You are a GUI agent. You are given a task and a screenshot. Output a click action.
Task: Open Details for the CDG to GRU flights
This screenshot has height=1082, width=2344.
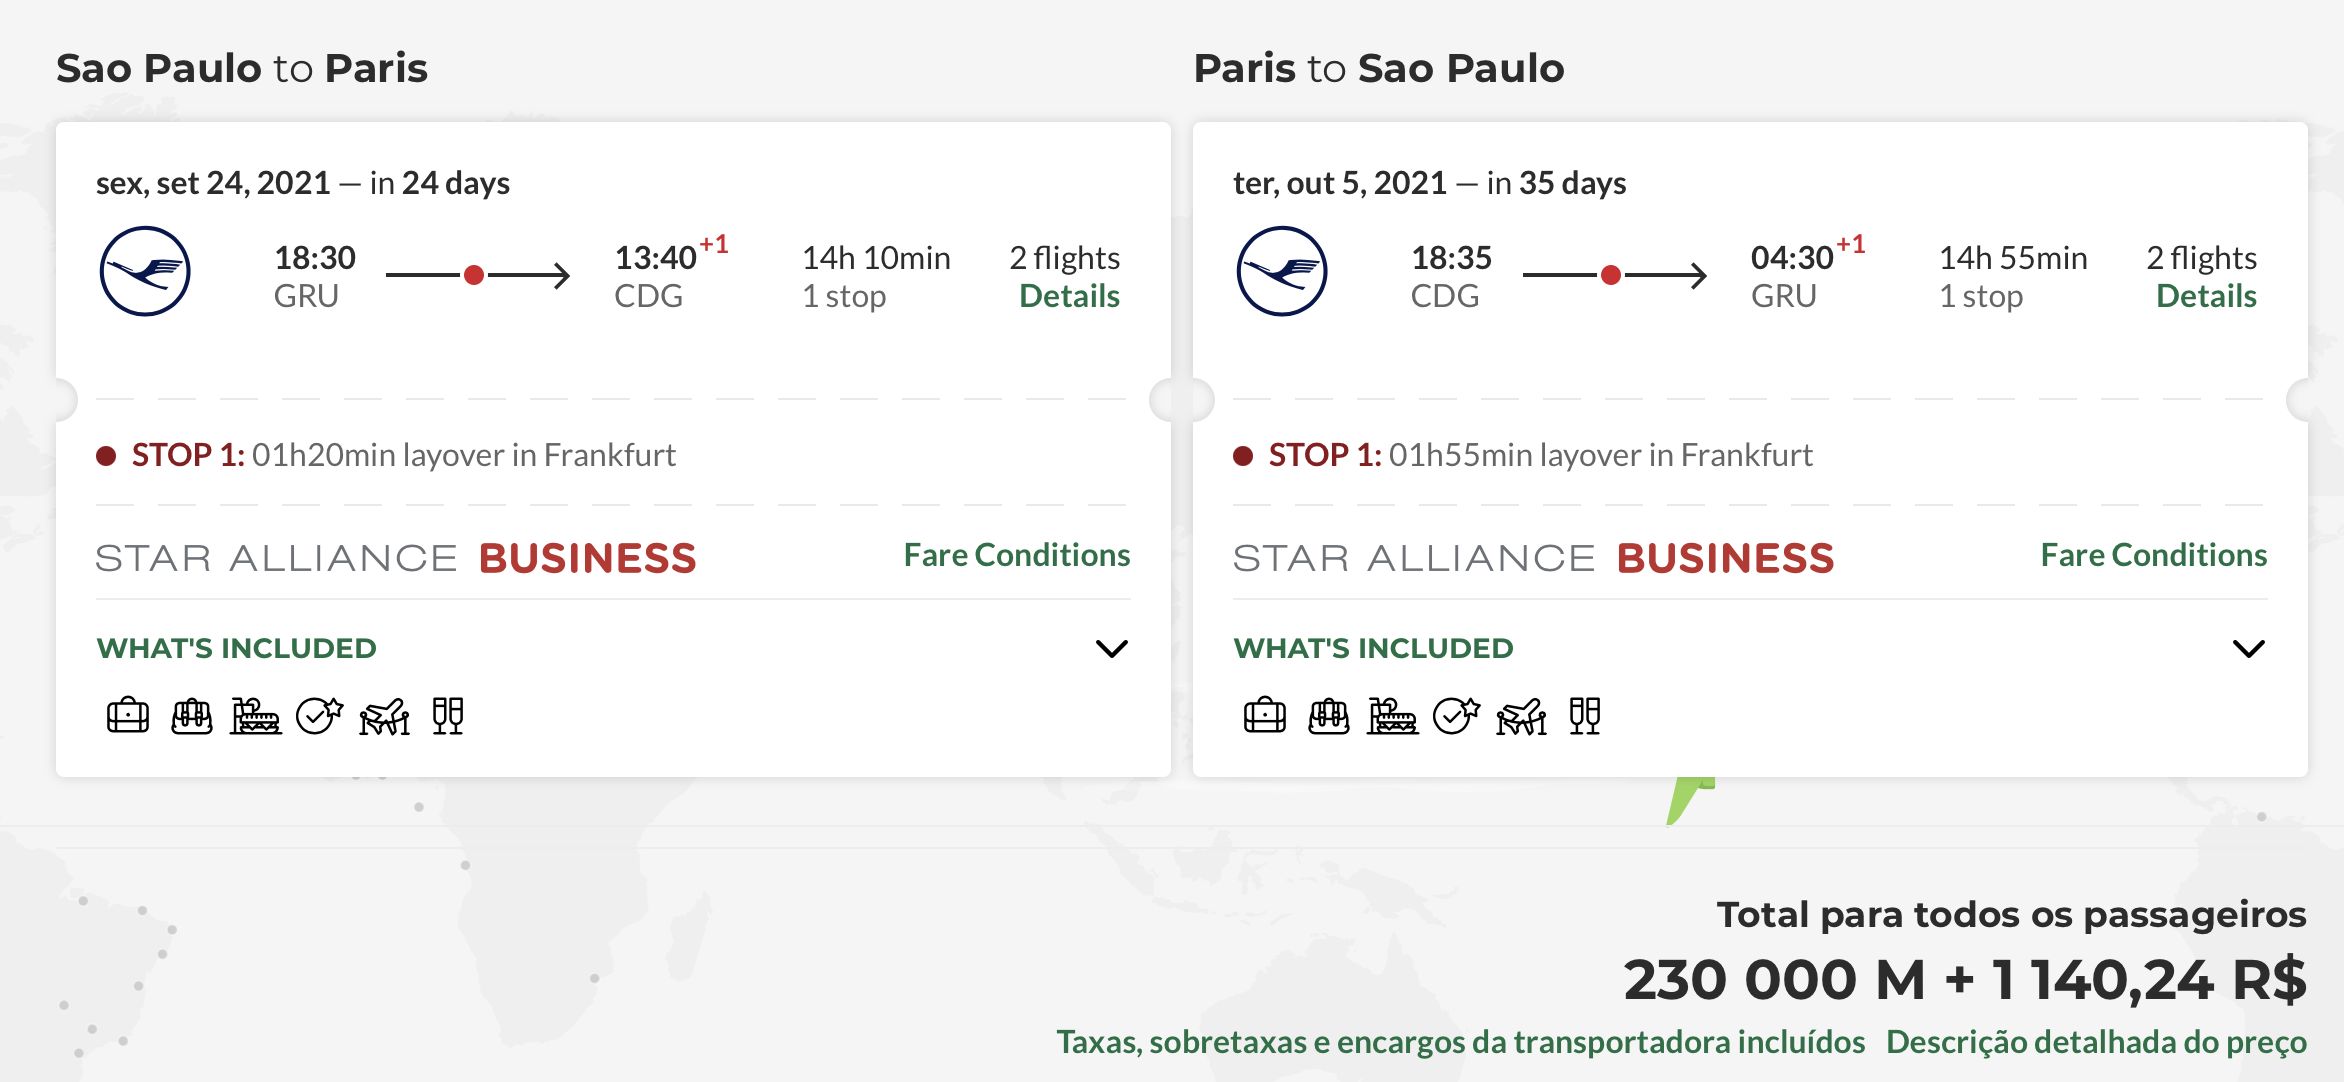2206,296
